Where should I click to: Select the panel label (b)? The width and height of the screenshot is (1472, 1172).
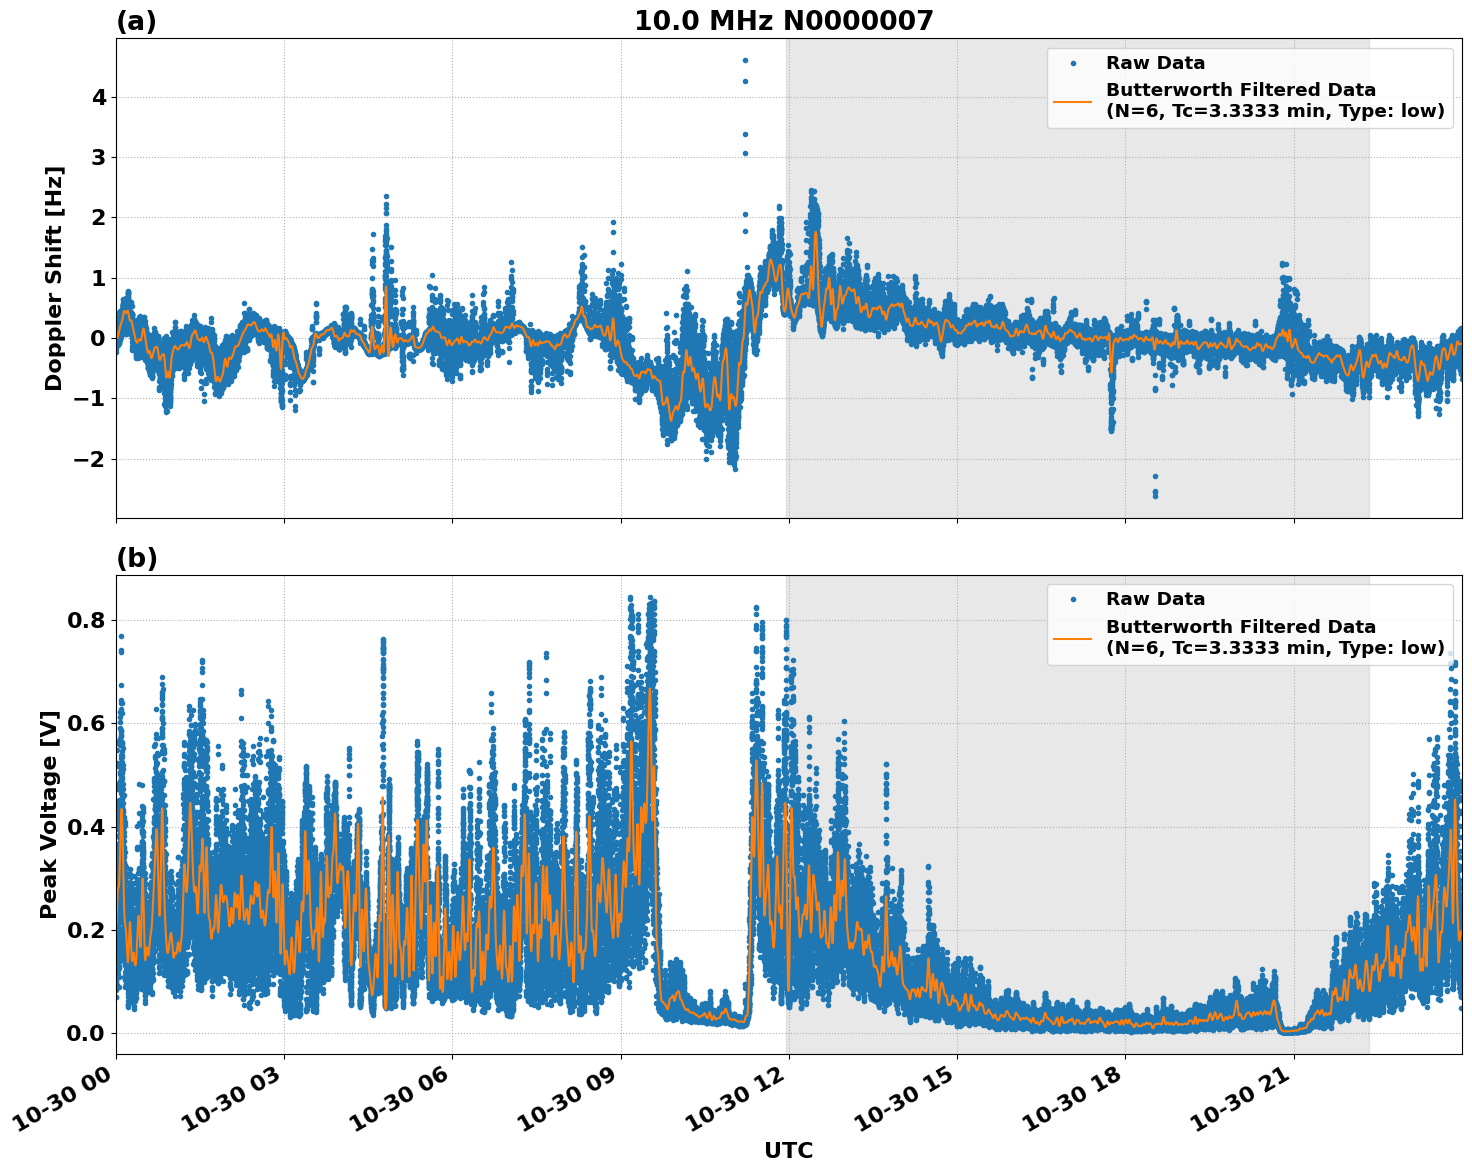(x=137, y=558)
